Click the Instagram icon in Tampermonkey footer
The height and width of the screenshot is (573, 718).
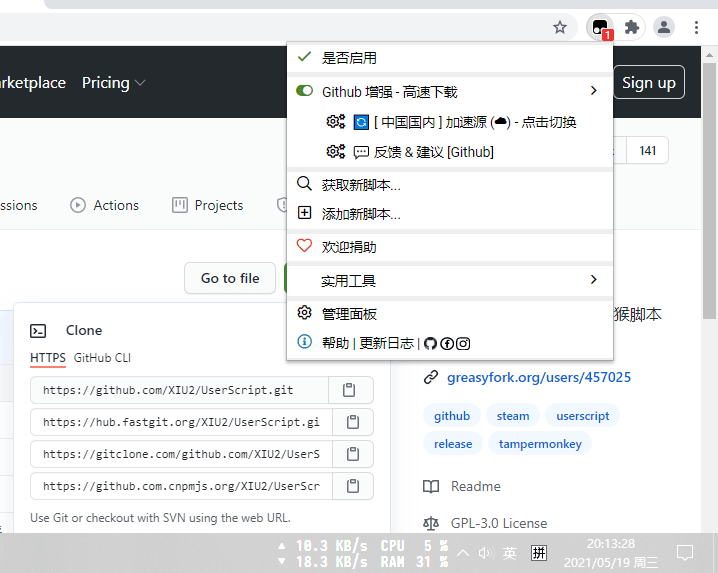[x=463, y=343]
